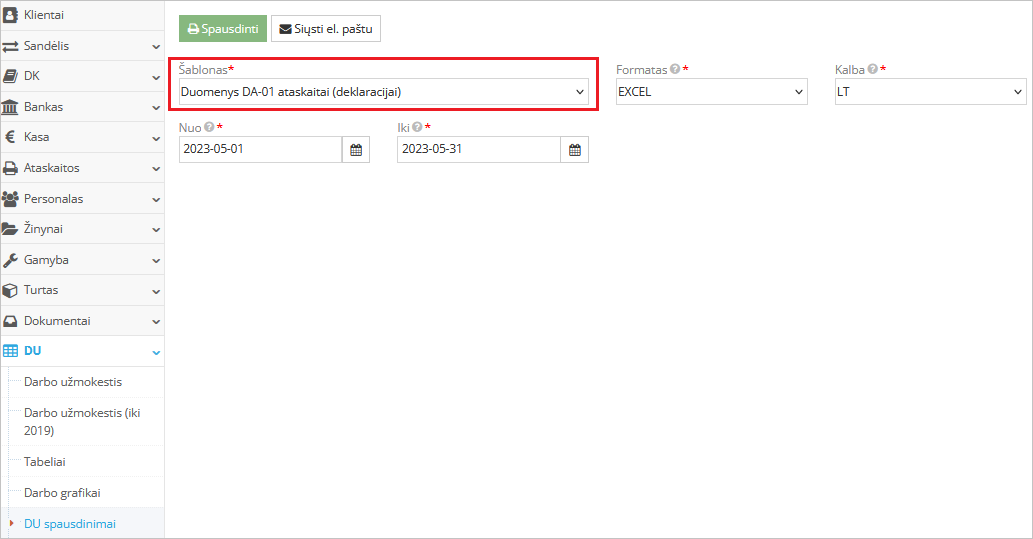The height and width of the screenshot is (539, 1033).
Task: Click the Kasa euro icon
Action: click(x=10, y=137)
